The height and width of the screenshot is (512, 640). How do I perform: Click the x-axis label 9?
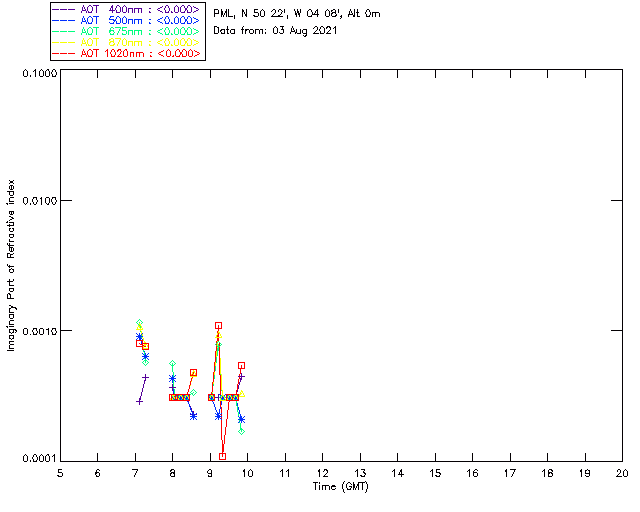pyautogui.click(x=210, y=473)
